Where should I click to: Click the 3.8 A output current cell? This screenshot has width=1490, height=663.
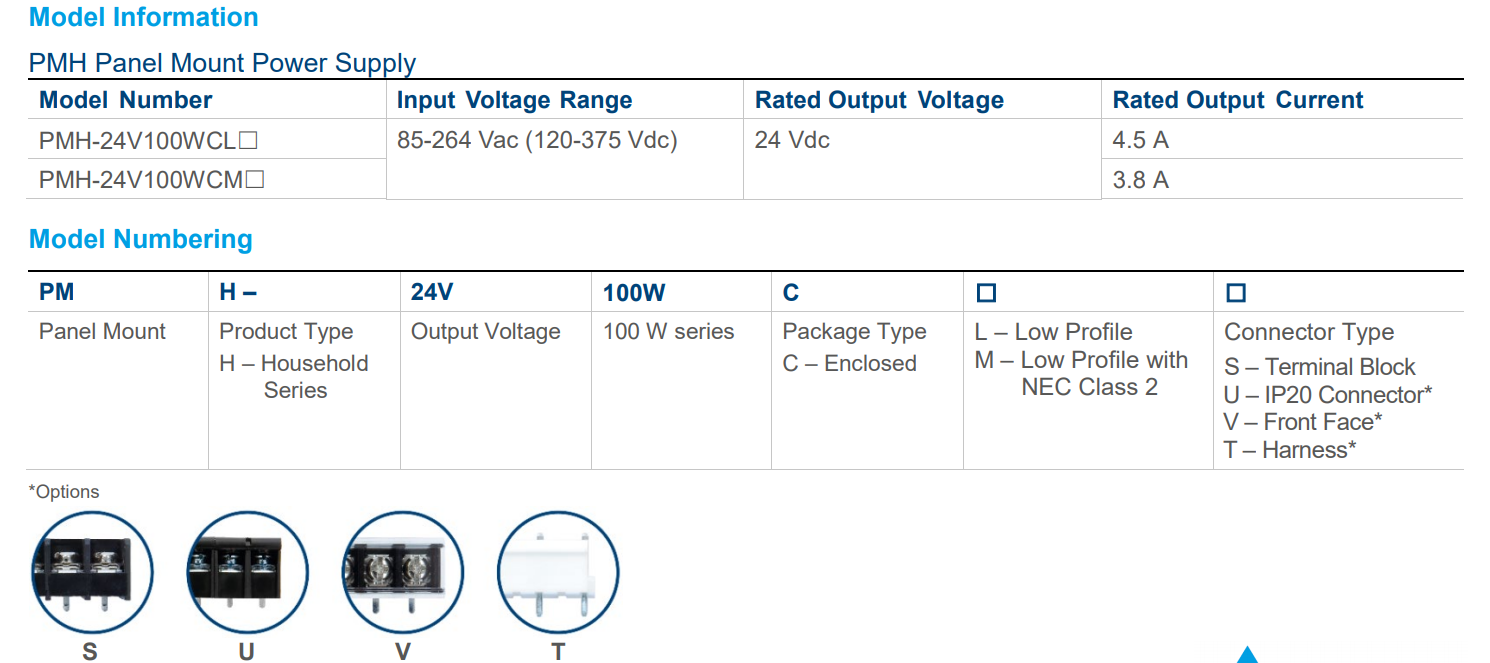pos(1140,181)
